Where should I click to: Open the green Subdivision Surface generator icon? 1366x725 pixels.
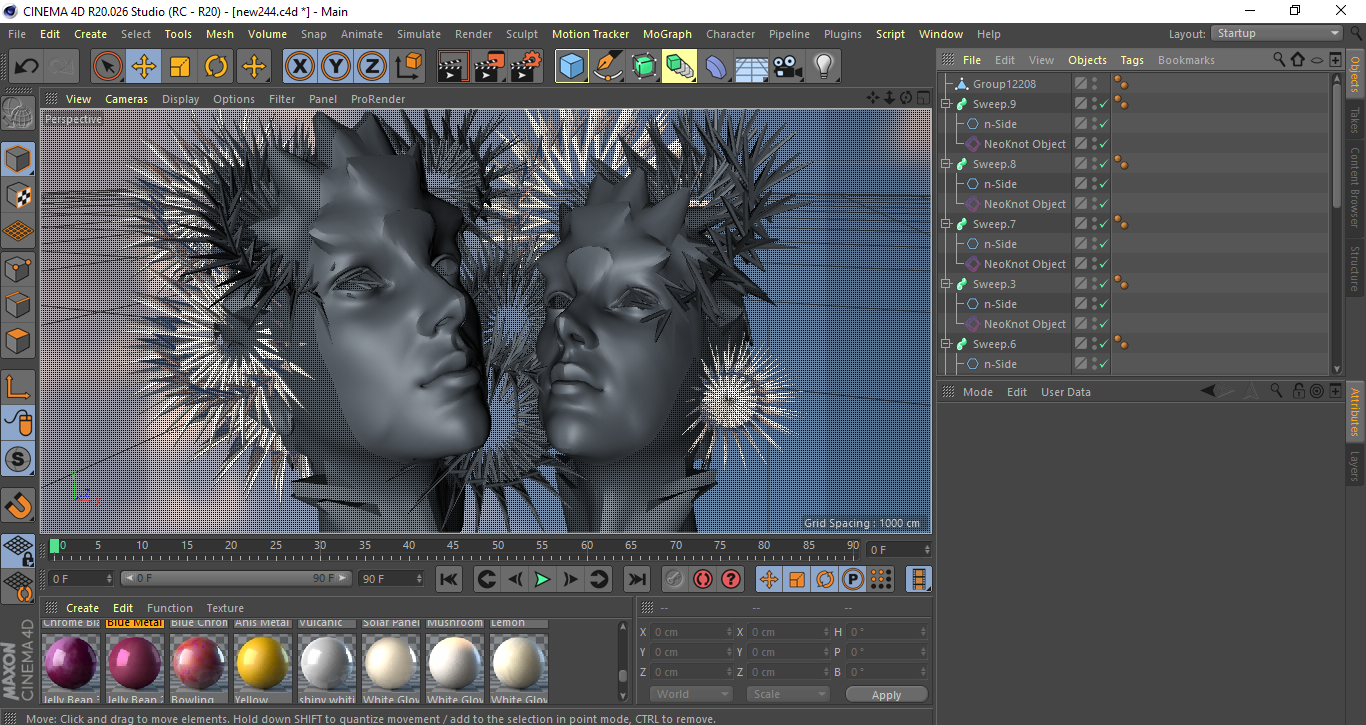[x=643, y=67]
